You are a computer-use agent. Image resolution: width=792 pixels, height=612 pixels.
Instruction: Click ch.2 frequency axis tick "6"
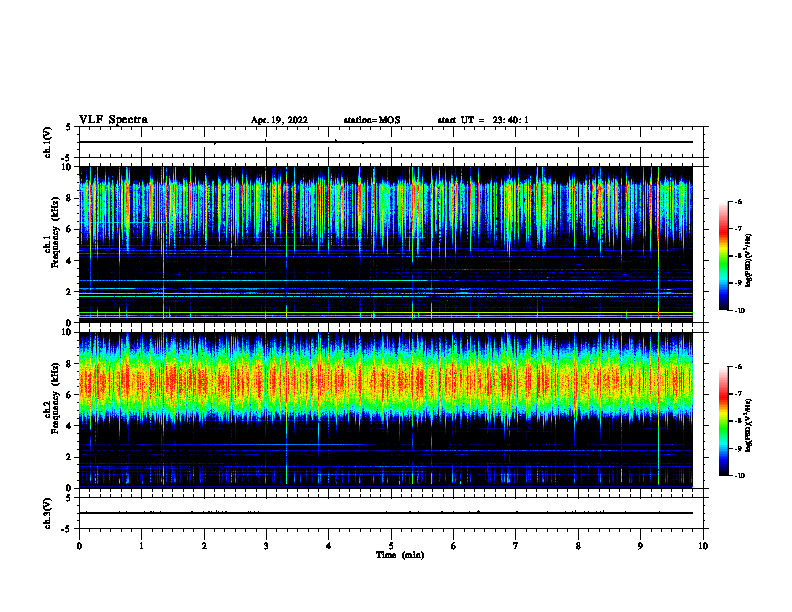[x=69, y=395]
